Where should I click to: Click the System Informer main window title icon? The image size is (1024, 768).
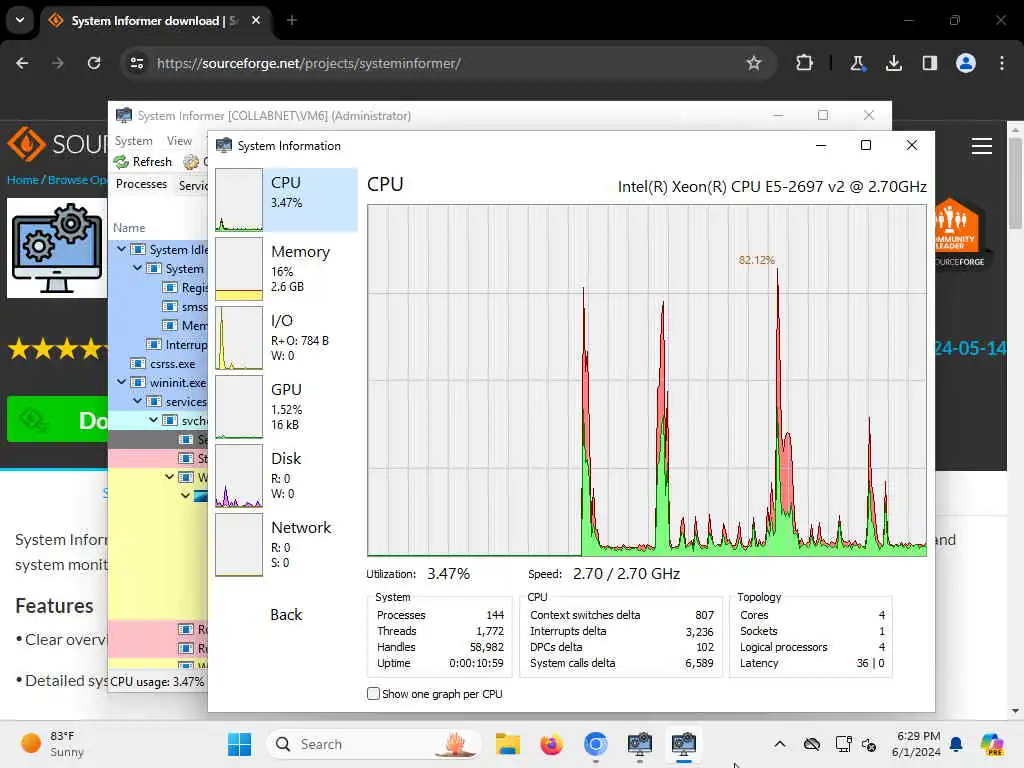click(123, 116)
